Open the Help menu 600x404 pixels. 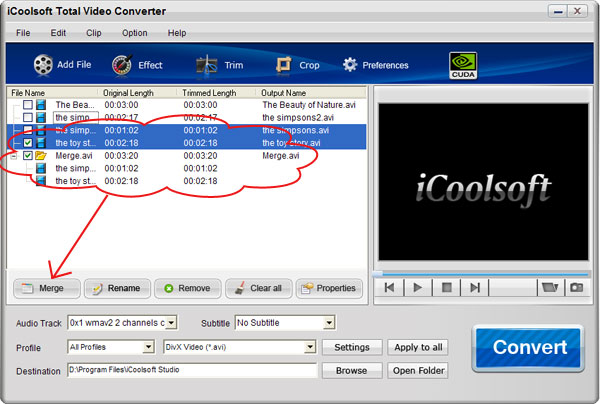pos(177,33)
